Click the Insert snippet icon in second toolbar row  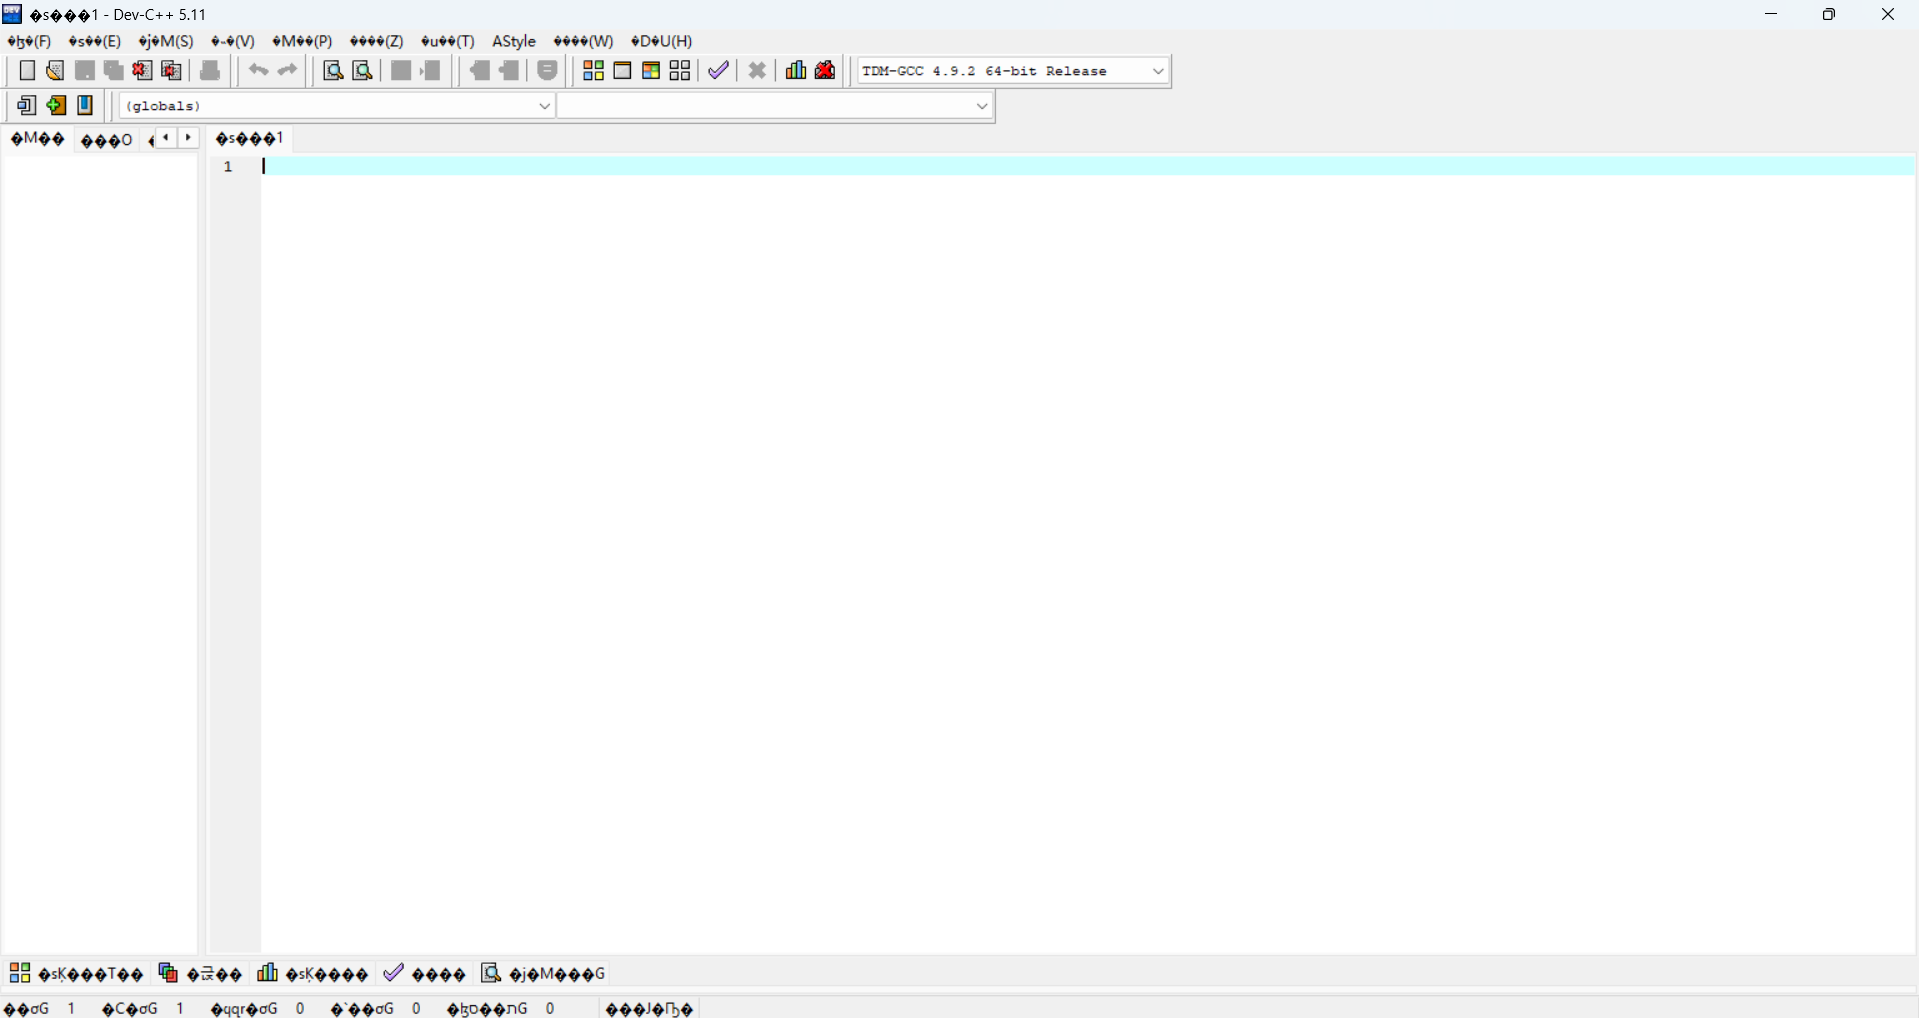[27, 105]
